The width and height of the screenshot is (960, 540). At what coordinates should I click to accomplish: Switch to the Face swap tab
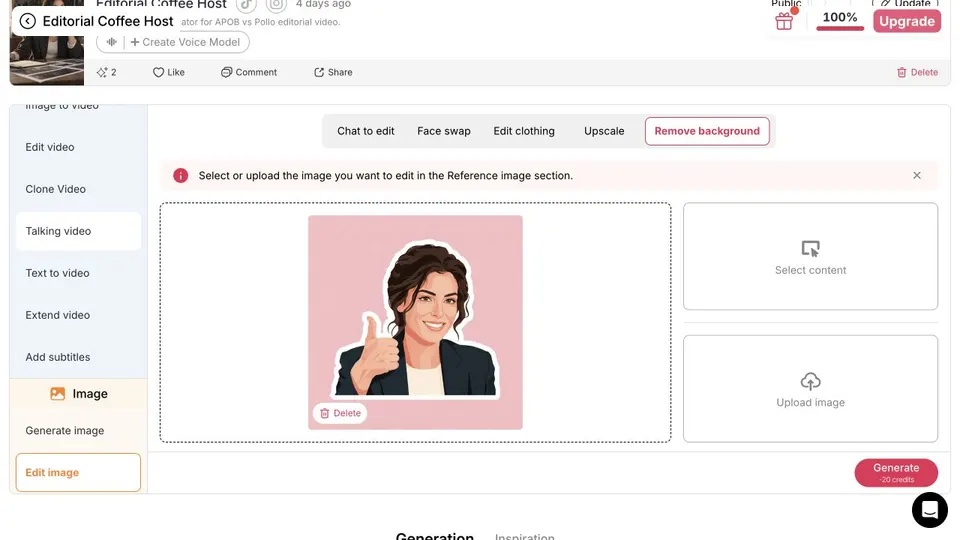point(444,131)
